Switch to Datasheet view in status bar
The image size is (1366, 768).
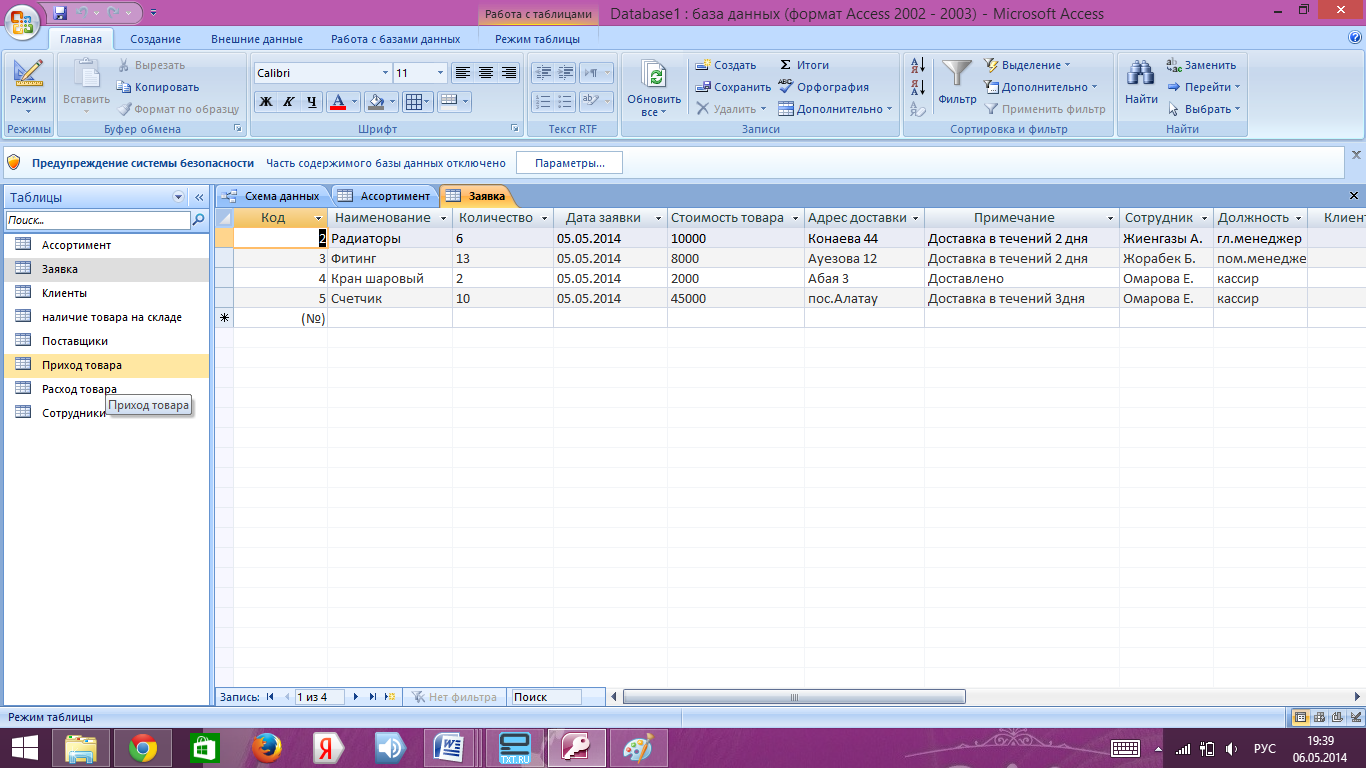1300,717
